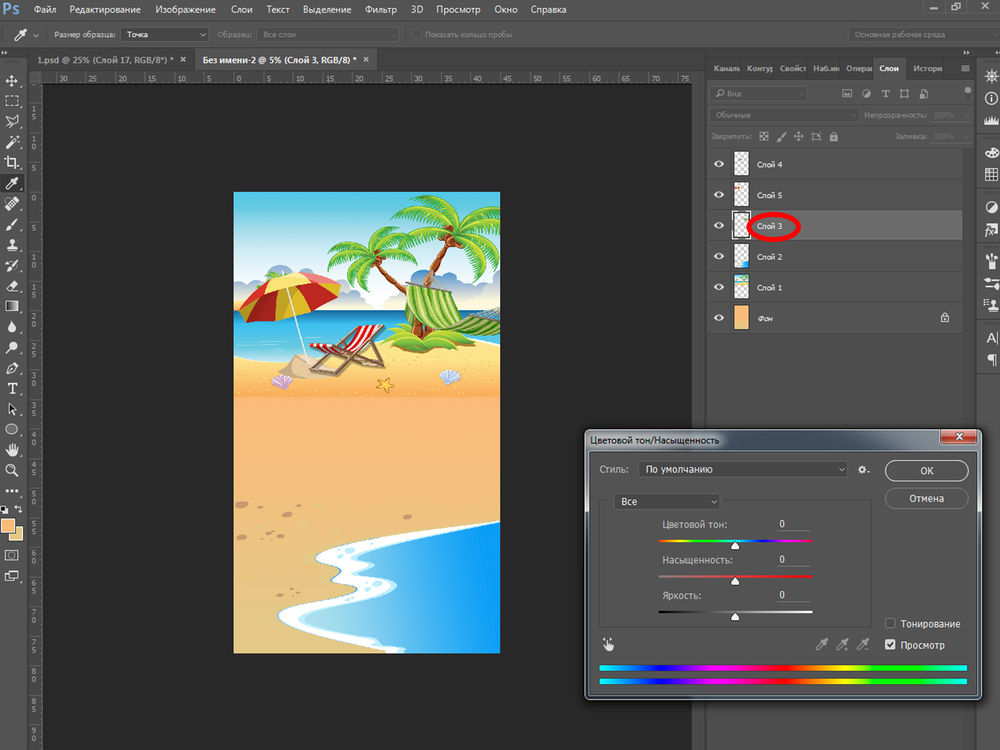Click the on-image adjustment hand icon
Viewport: 1000px width, 750px height.
tap(609, 645)
